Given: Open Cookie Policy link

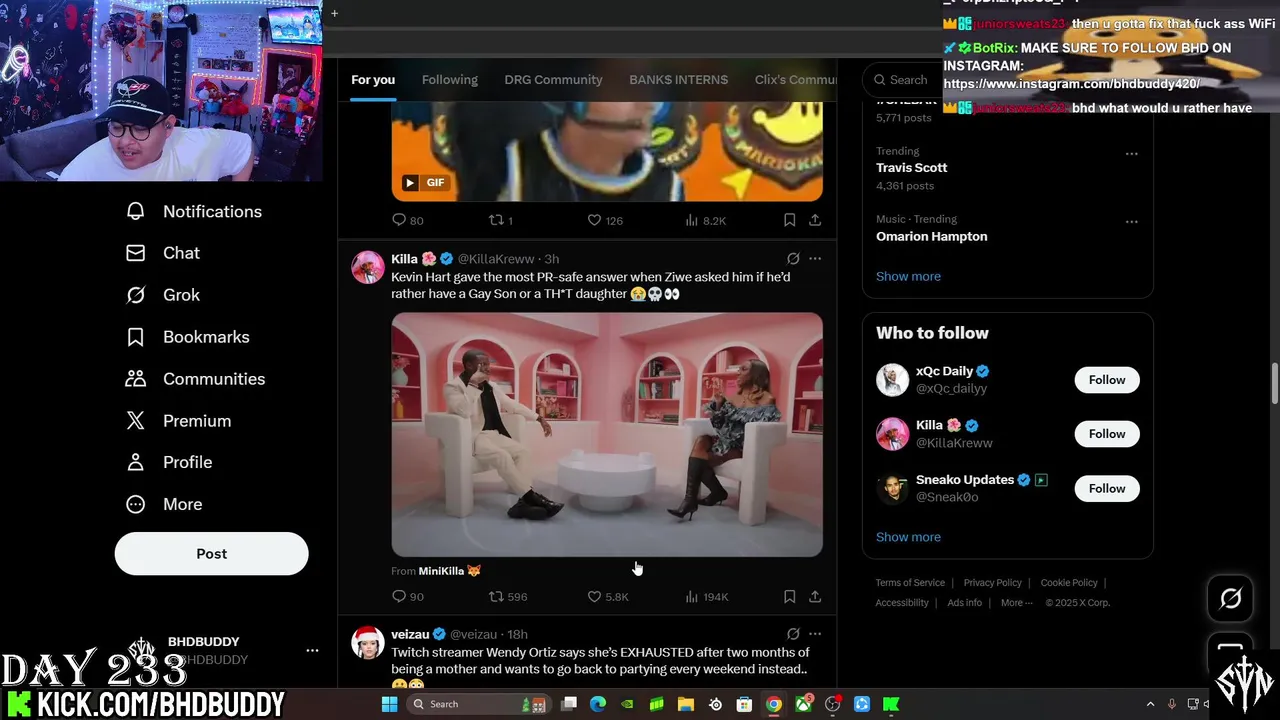Looking at the screenshot, I should click(x=1069, y=583).
